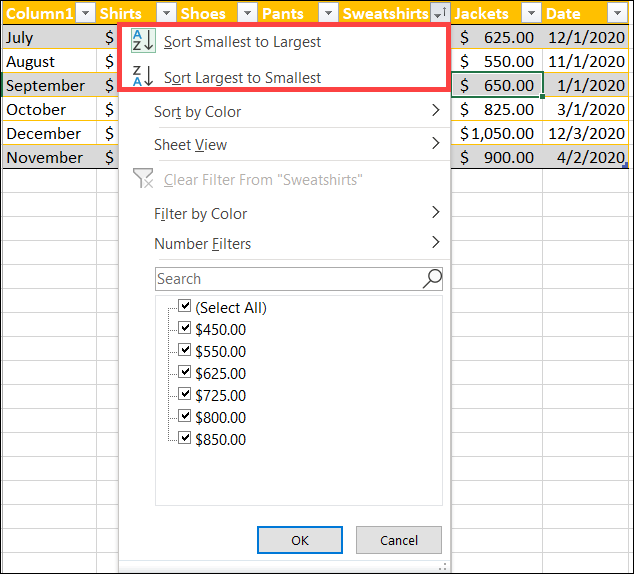This screenshot has width=634, height=574.
Task: Click the Cancel button
Action: (398, 540)
